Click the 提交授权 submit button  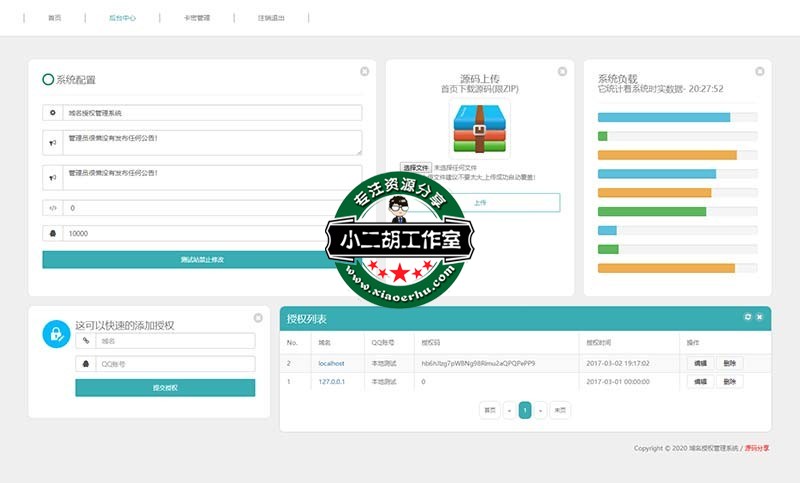[x=165, y=387]
